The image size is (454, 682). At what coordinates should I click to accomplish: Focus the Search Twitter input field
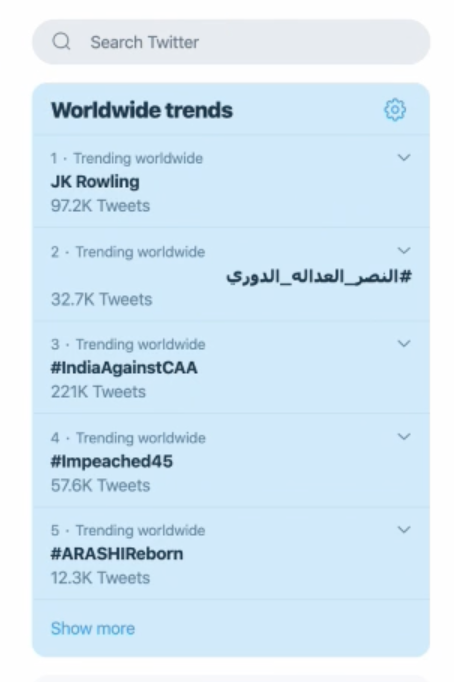231,42
